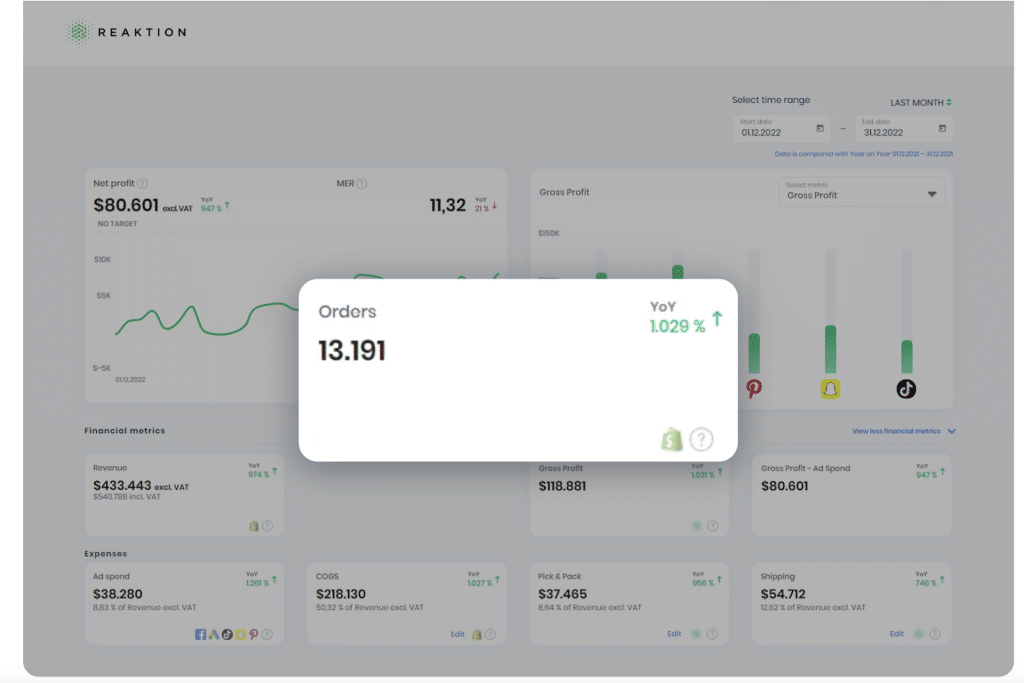Open the Start date calendar picker icon
The width and height of the screenshot is (1024, 683).
[820, 129]
